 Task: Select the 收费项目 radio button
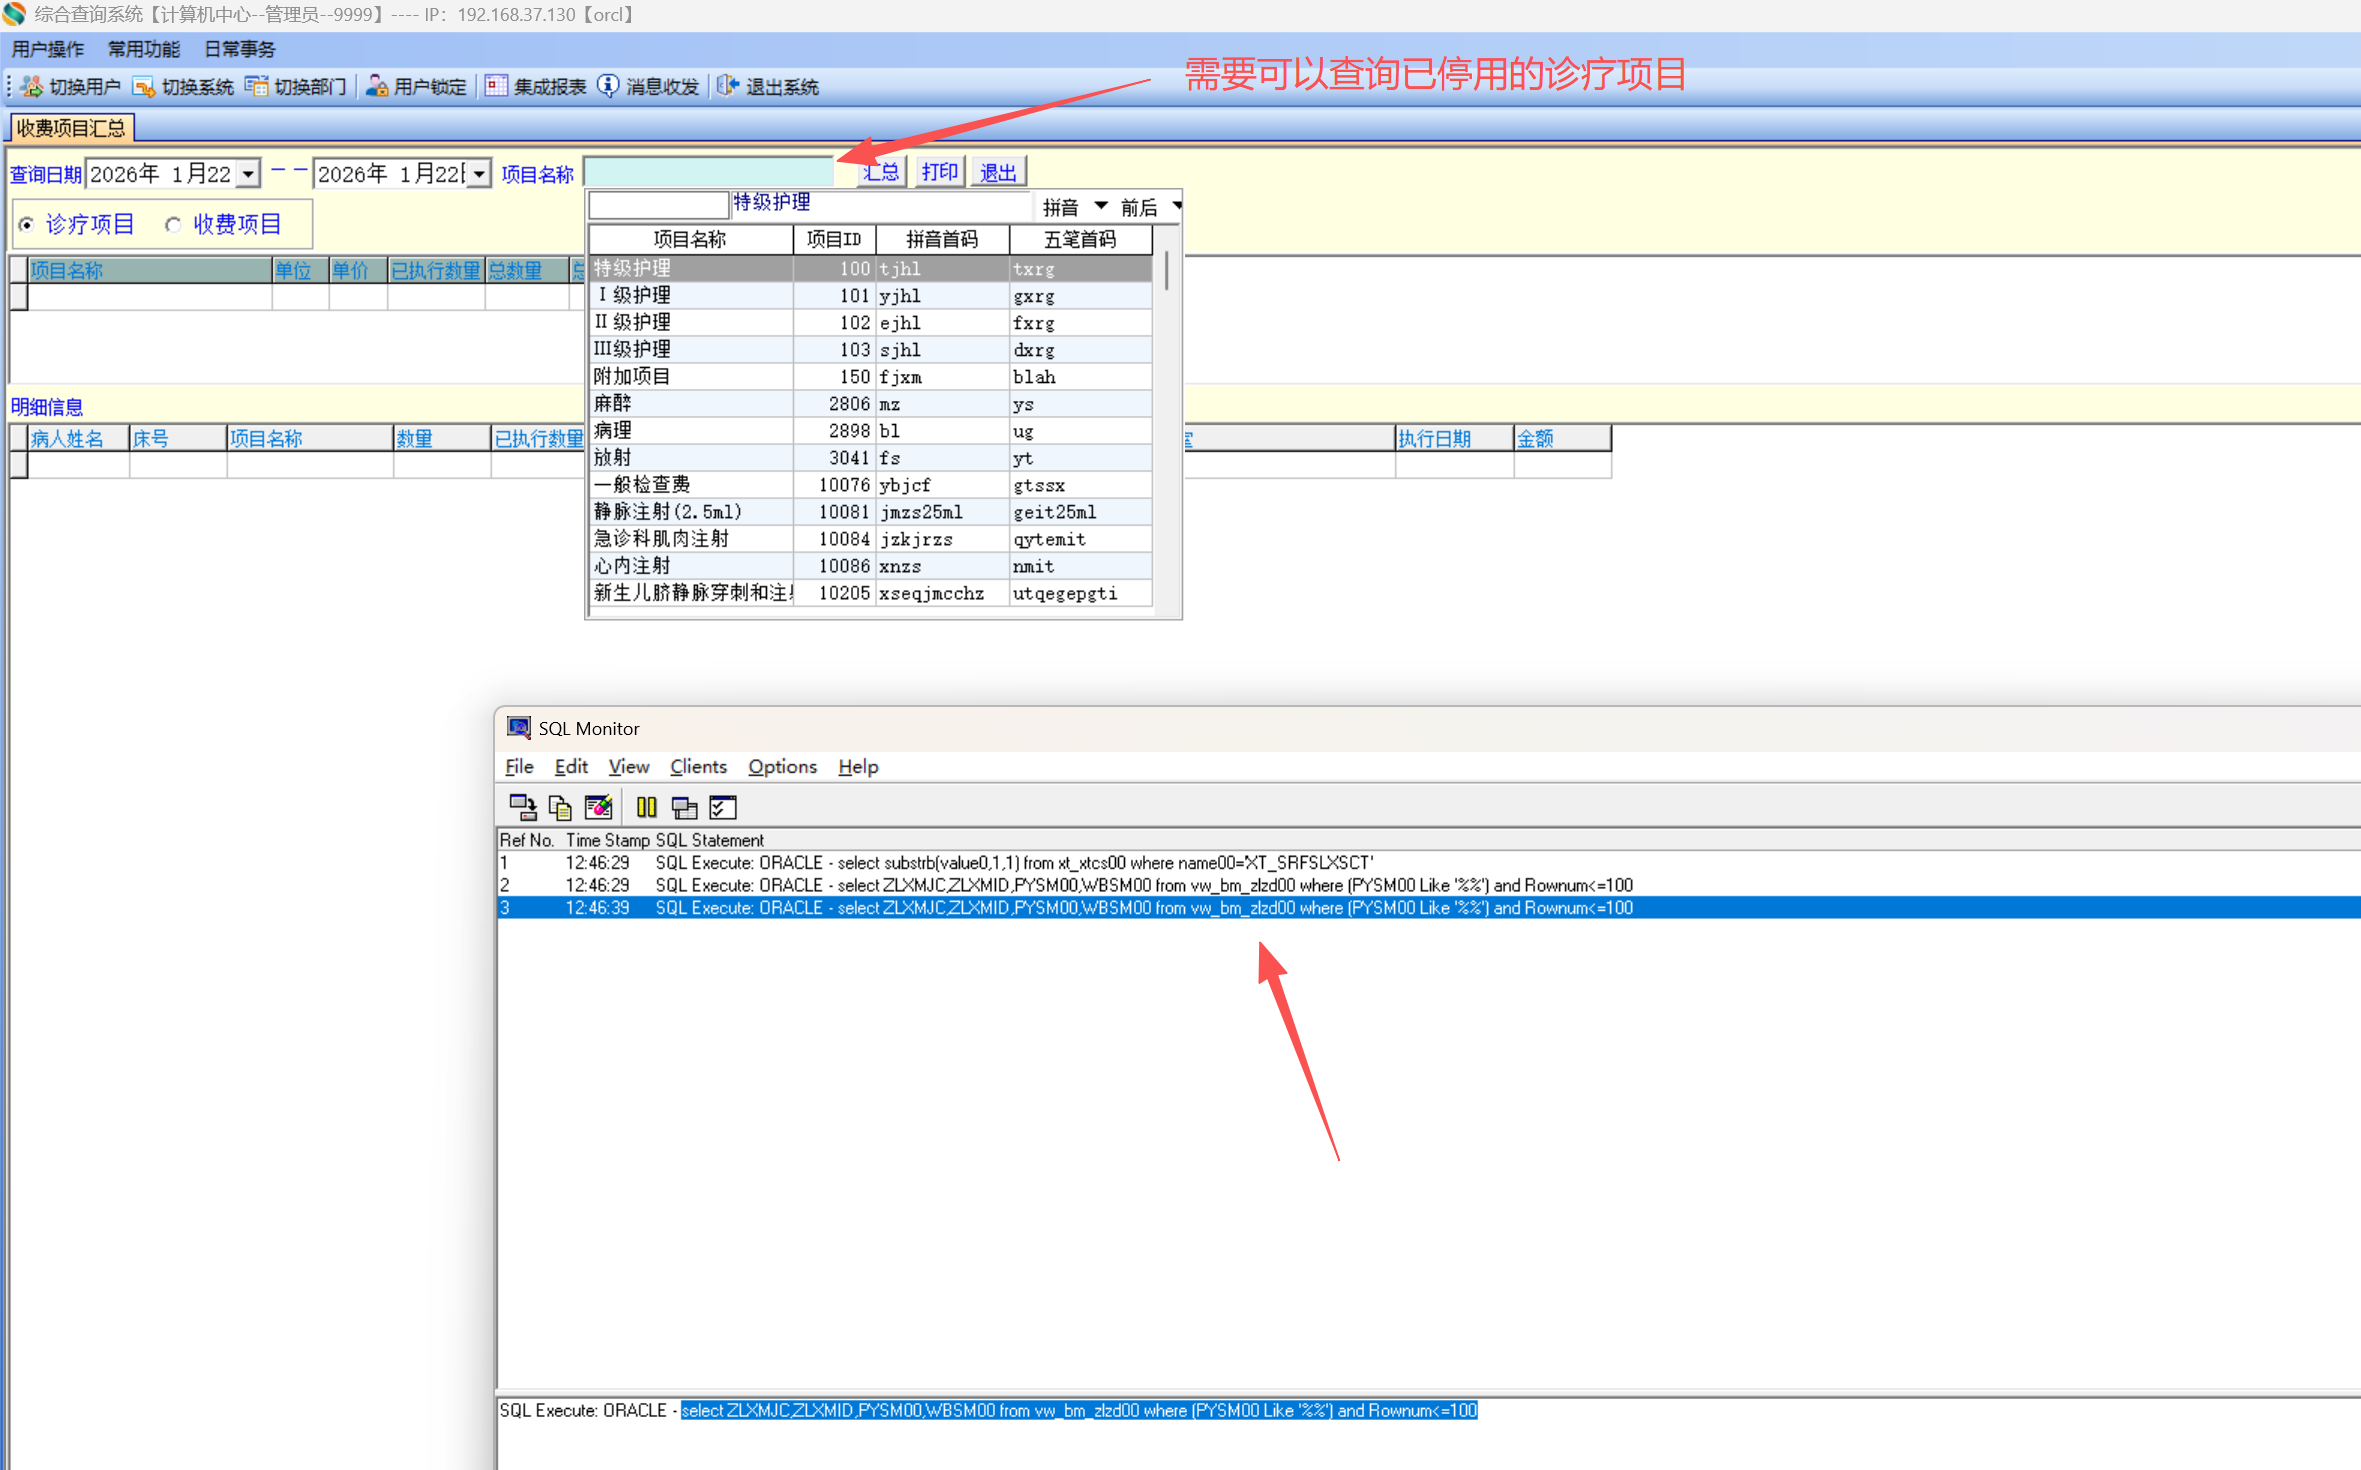click(173, 225)
